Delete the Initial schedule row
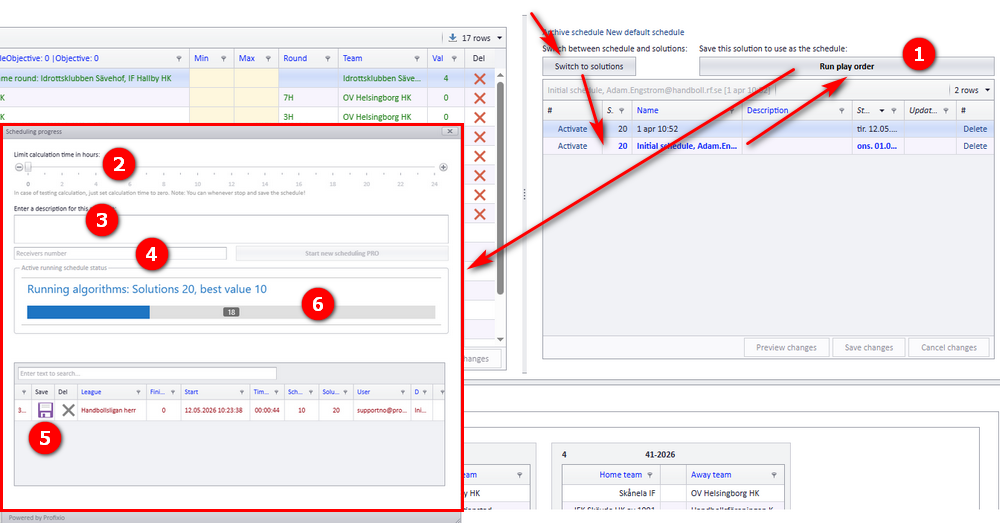This screenshot has height=523, width=1000. coord(974,146)
